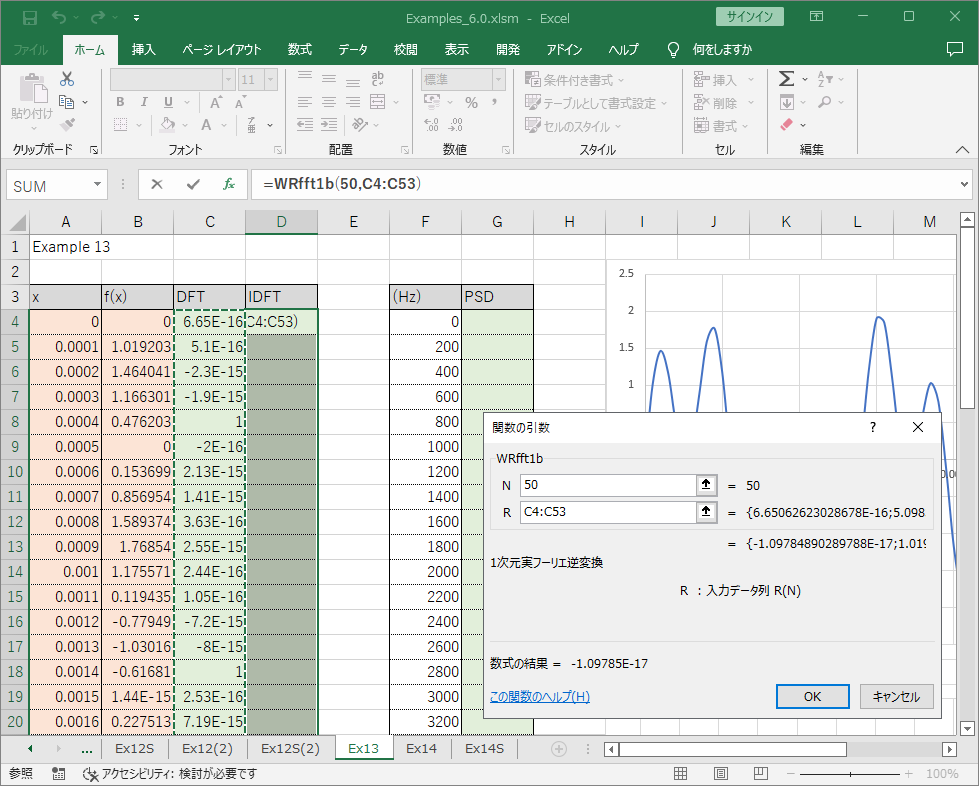This screenshot has height=786, width=979.
Task: Open the Name Box dropdown arrow
Action: tap(98, 184)
